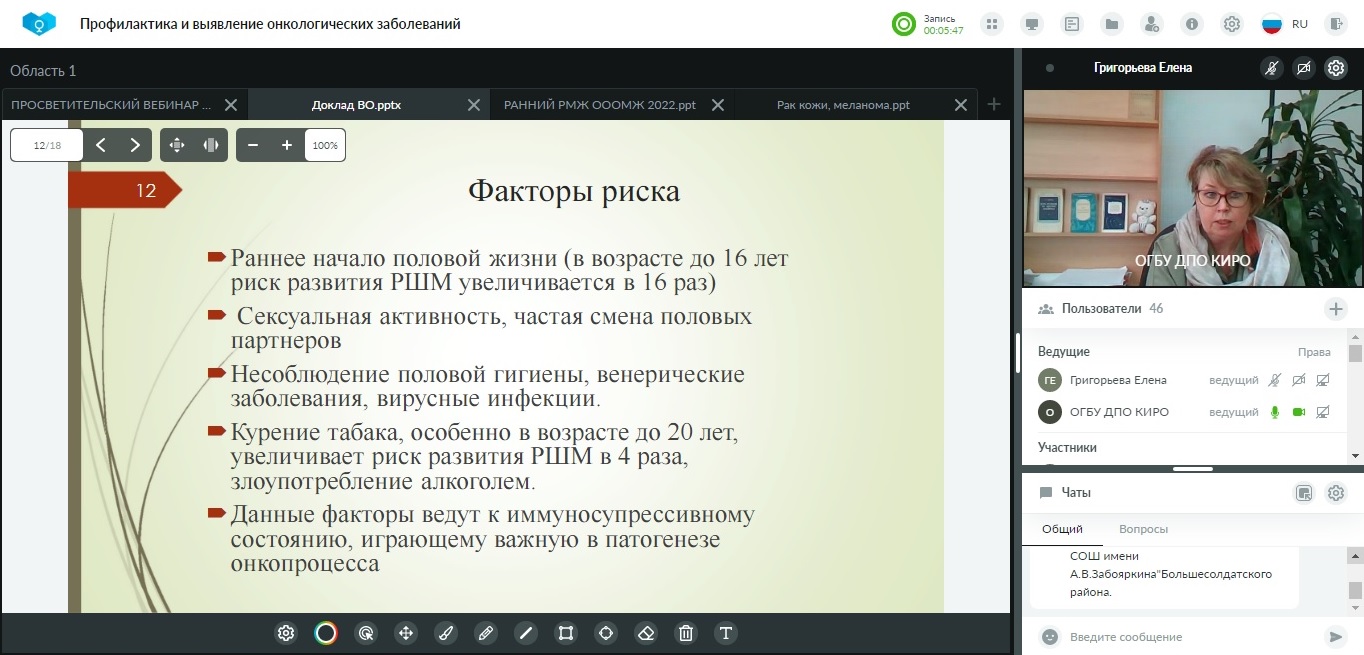Image resolution: width=1364 pixels, height=655 pixels.
Task: Go to the previous slide
Action: coord(101,145)
